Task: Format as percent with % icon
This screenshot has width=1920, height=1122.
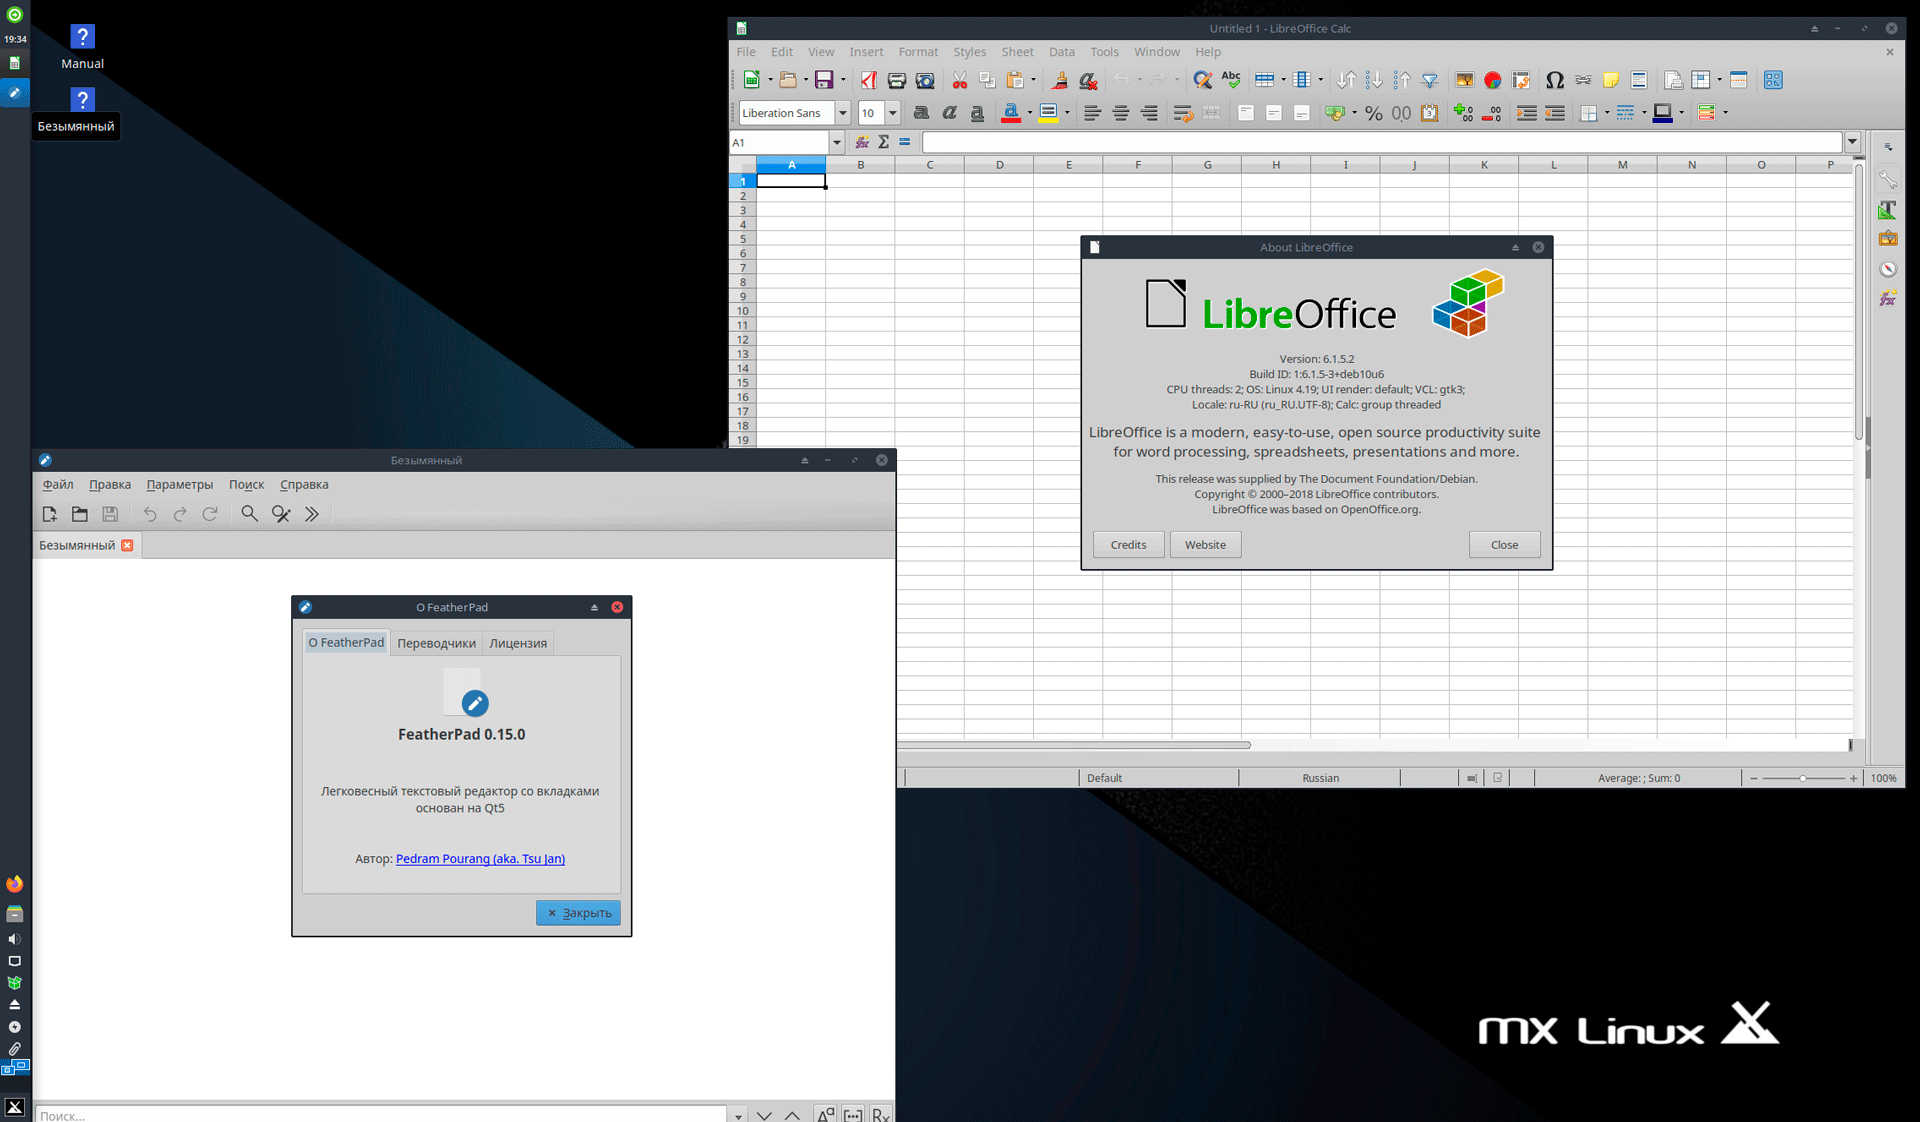Action: [1373, 114]
